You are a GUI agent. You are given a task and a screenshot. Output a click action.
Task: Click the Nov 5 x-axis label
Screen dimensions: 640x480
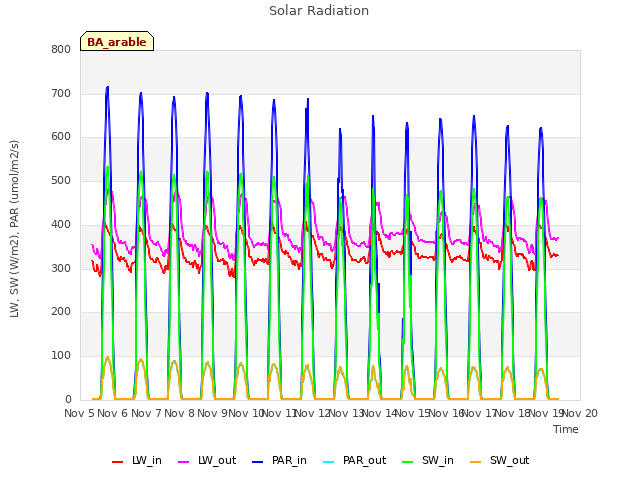[x=80, y=413]
